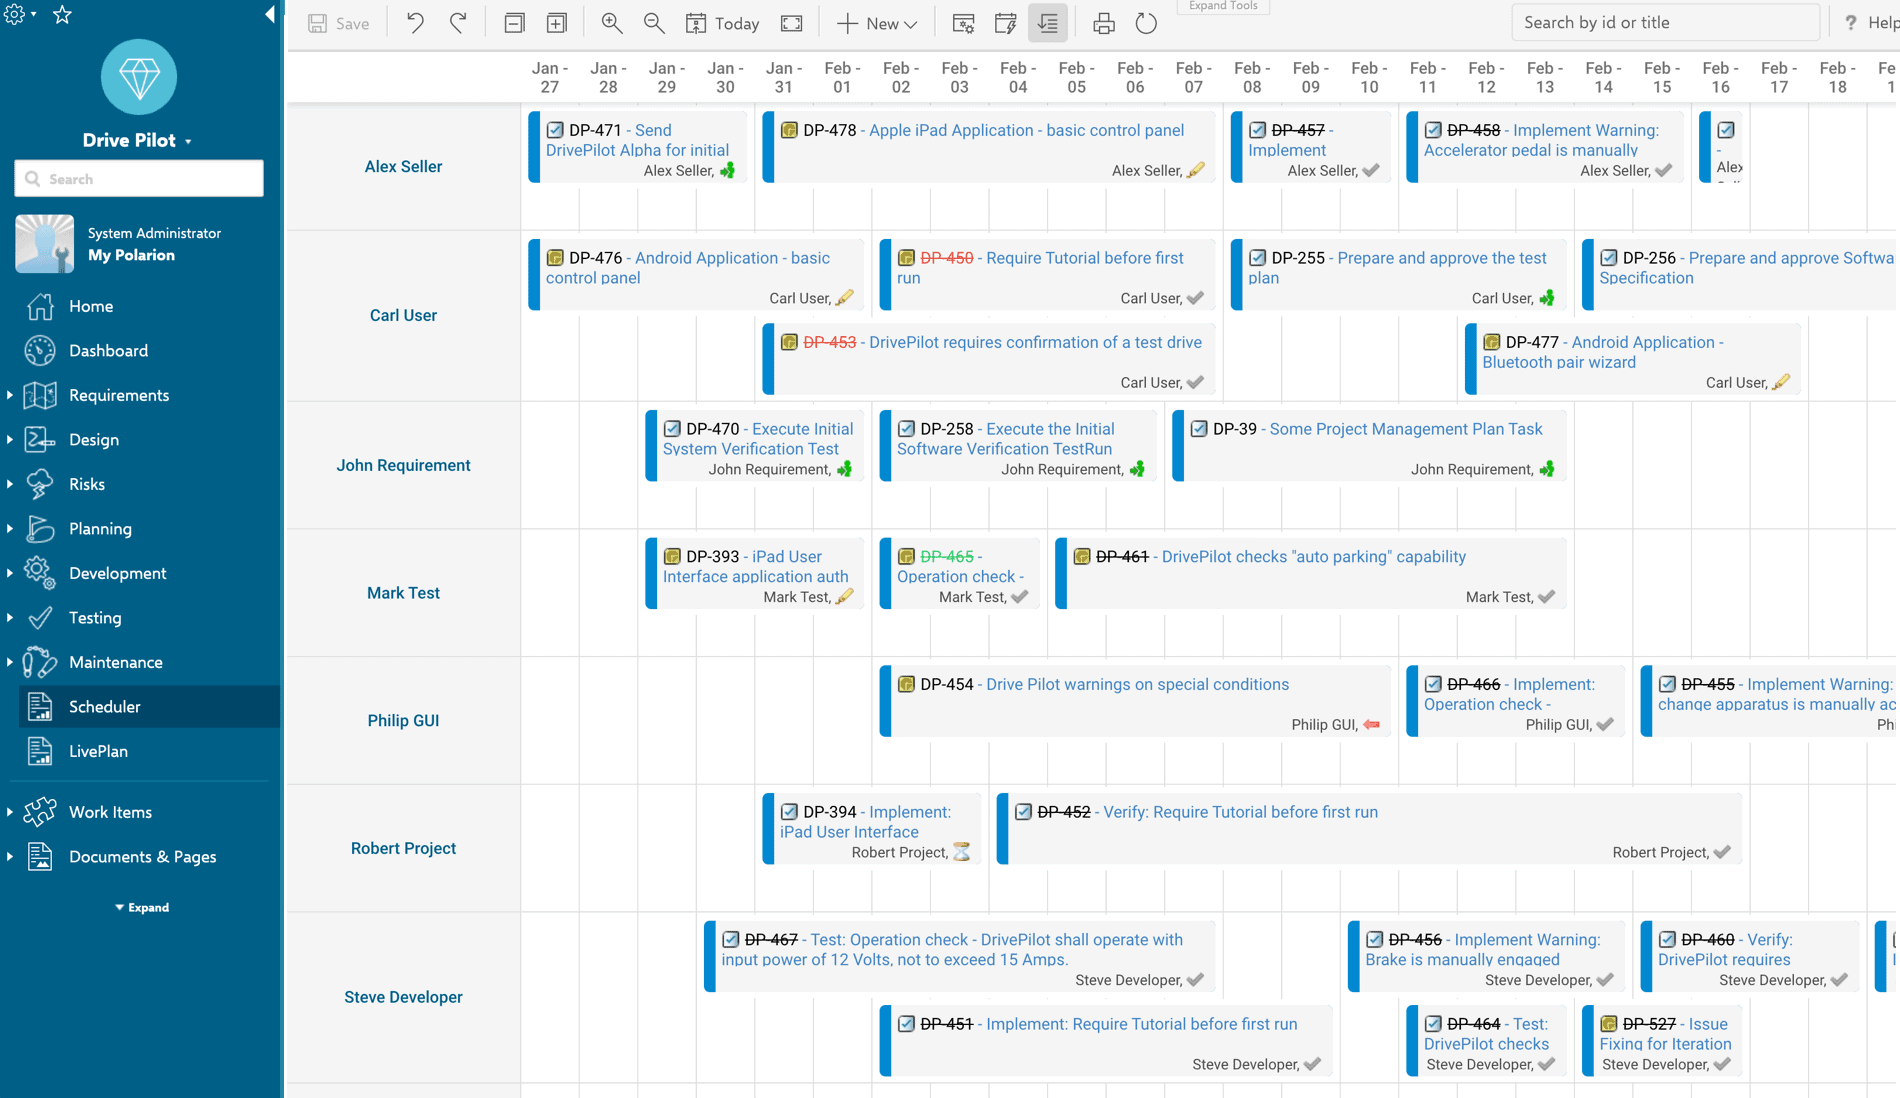Open the New item dropdown

(x=877, y=23)
